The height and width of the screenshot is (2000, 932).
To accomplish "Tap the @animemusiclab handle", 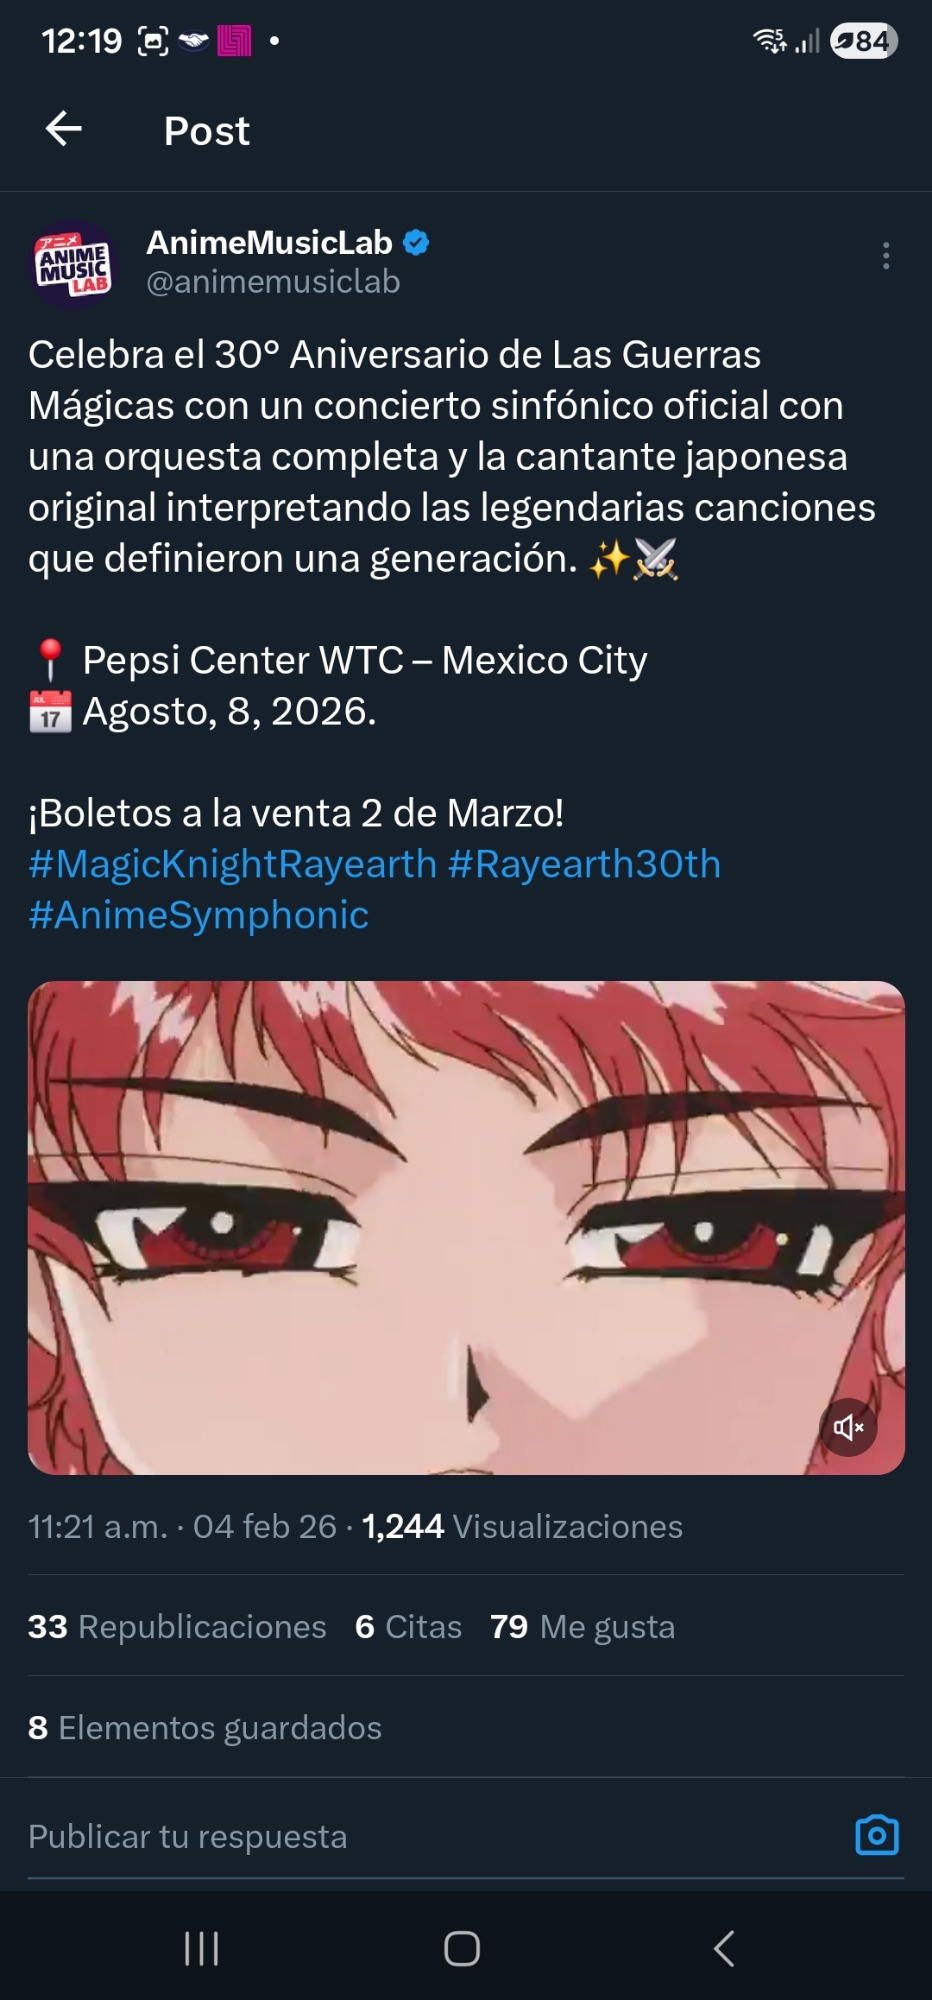I will click(273, 282).
